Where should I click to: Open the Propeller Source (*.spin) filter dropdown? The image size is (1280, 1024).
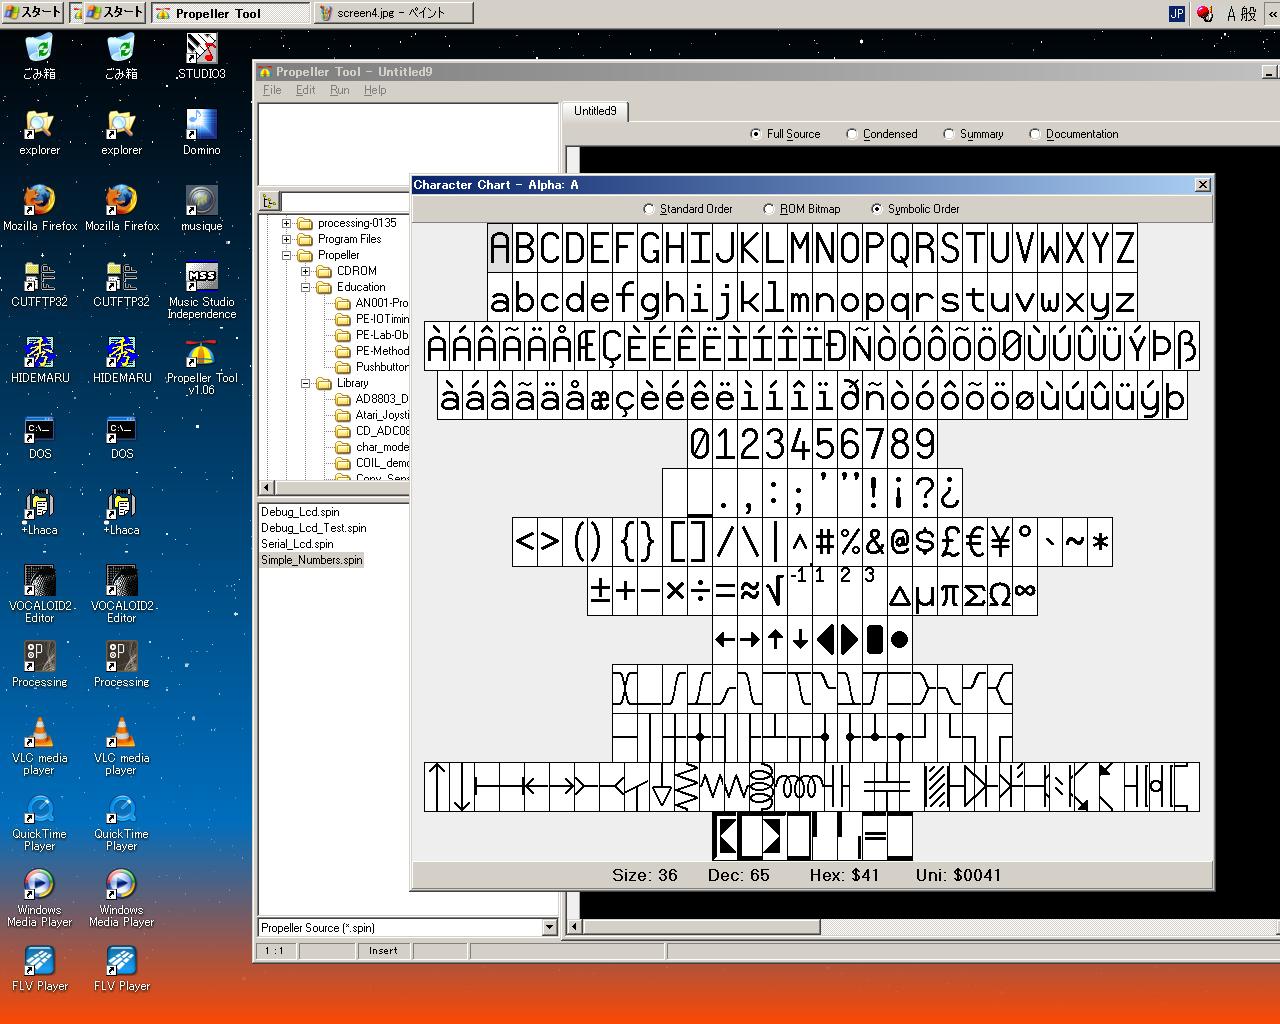(549, 928)
